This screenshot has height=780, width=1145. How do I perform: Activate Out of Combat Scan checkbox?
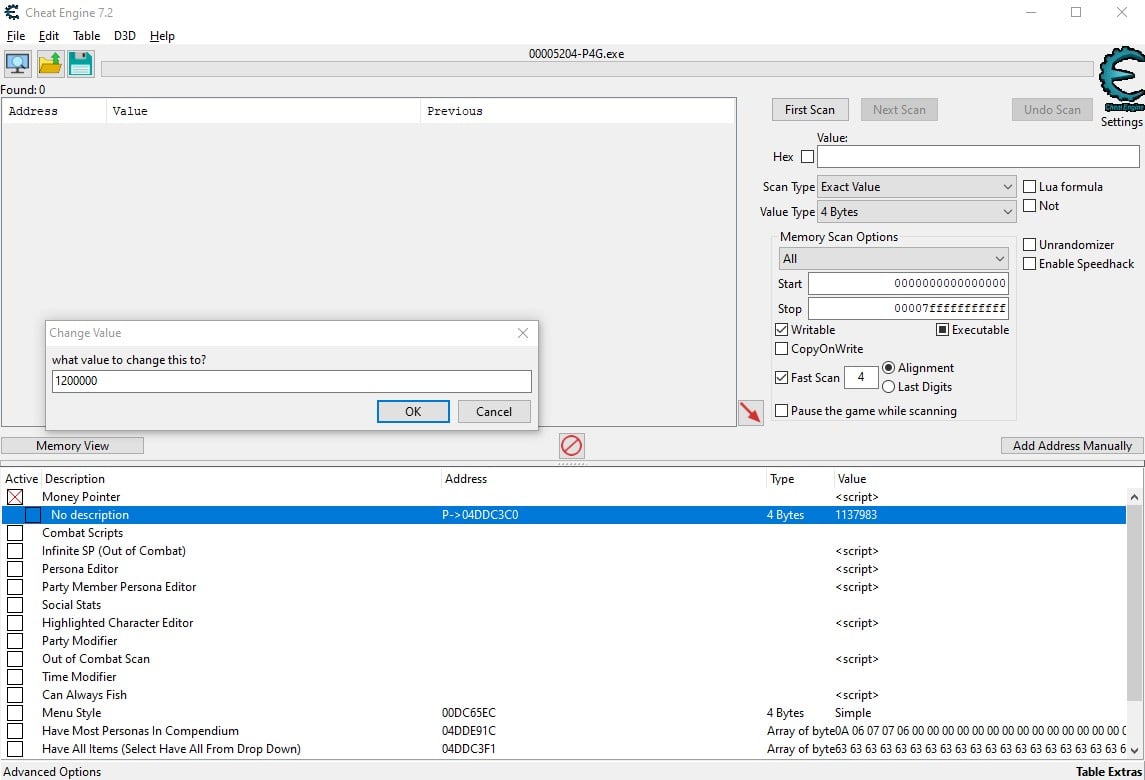pos(15,659)
